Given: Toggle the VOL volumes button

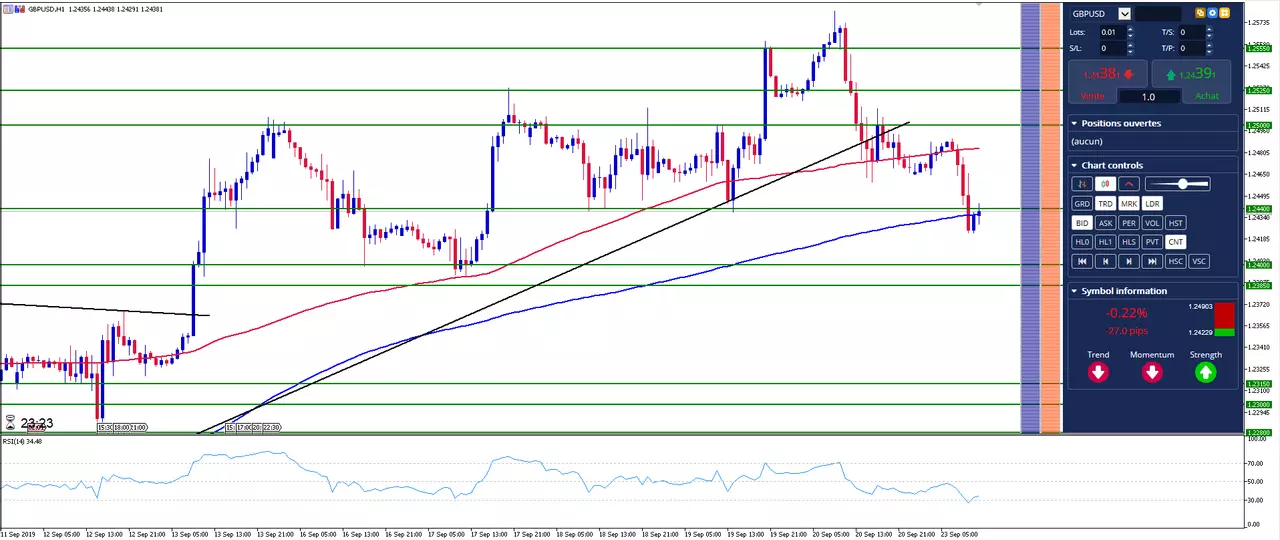Looking at the screenshot, I should click(x=1152, y=223).
